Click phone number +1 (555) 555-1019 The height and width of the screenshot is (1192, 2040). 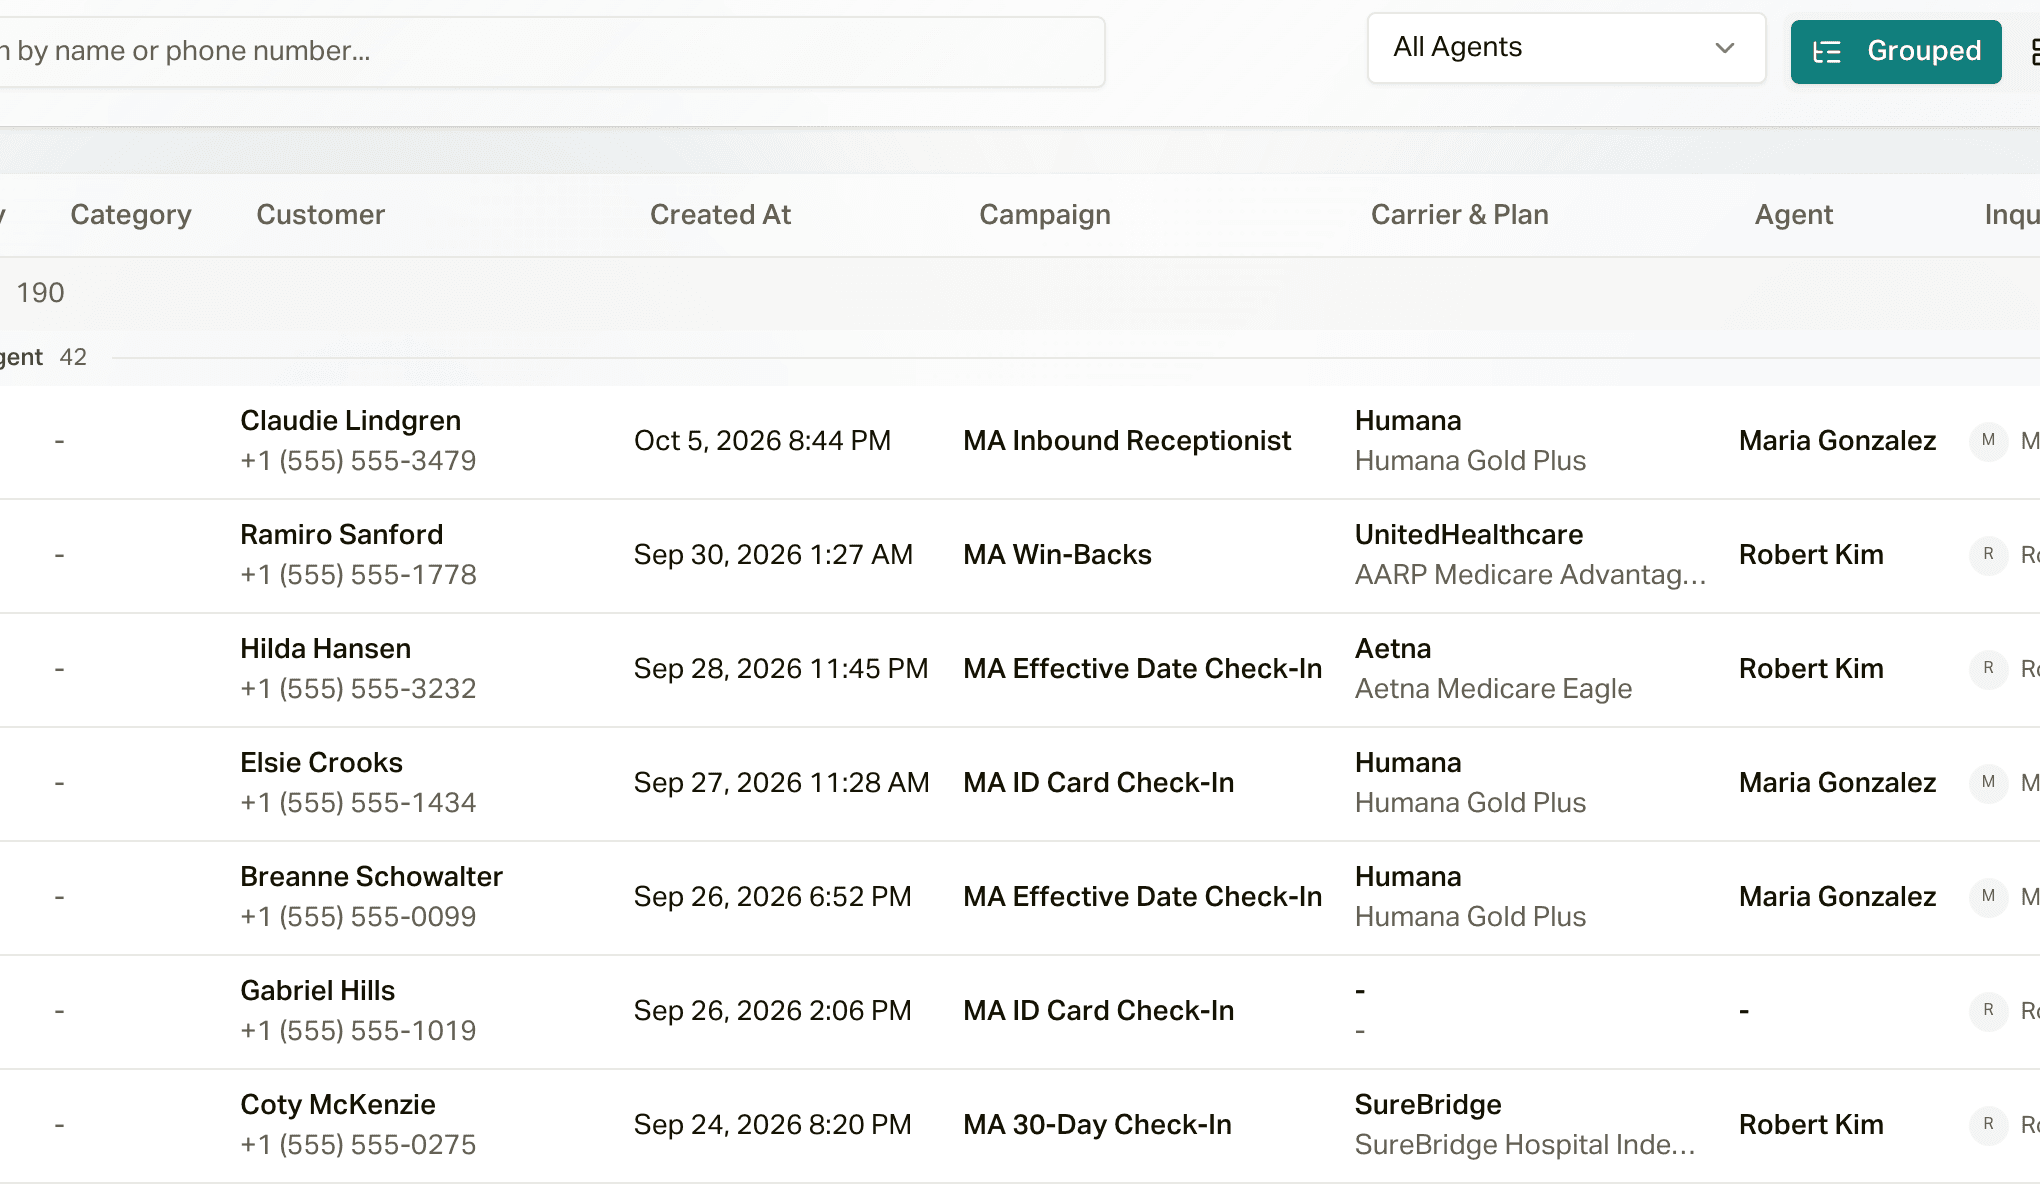tap(358, 1031)
